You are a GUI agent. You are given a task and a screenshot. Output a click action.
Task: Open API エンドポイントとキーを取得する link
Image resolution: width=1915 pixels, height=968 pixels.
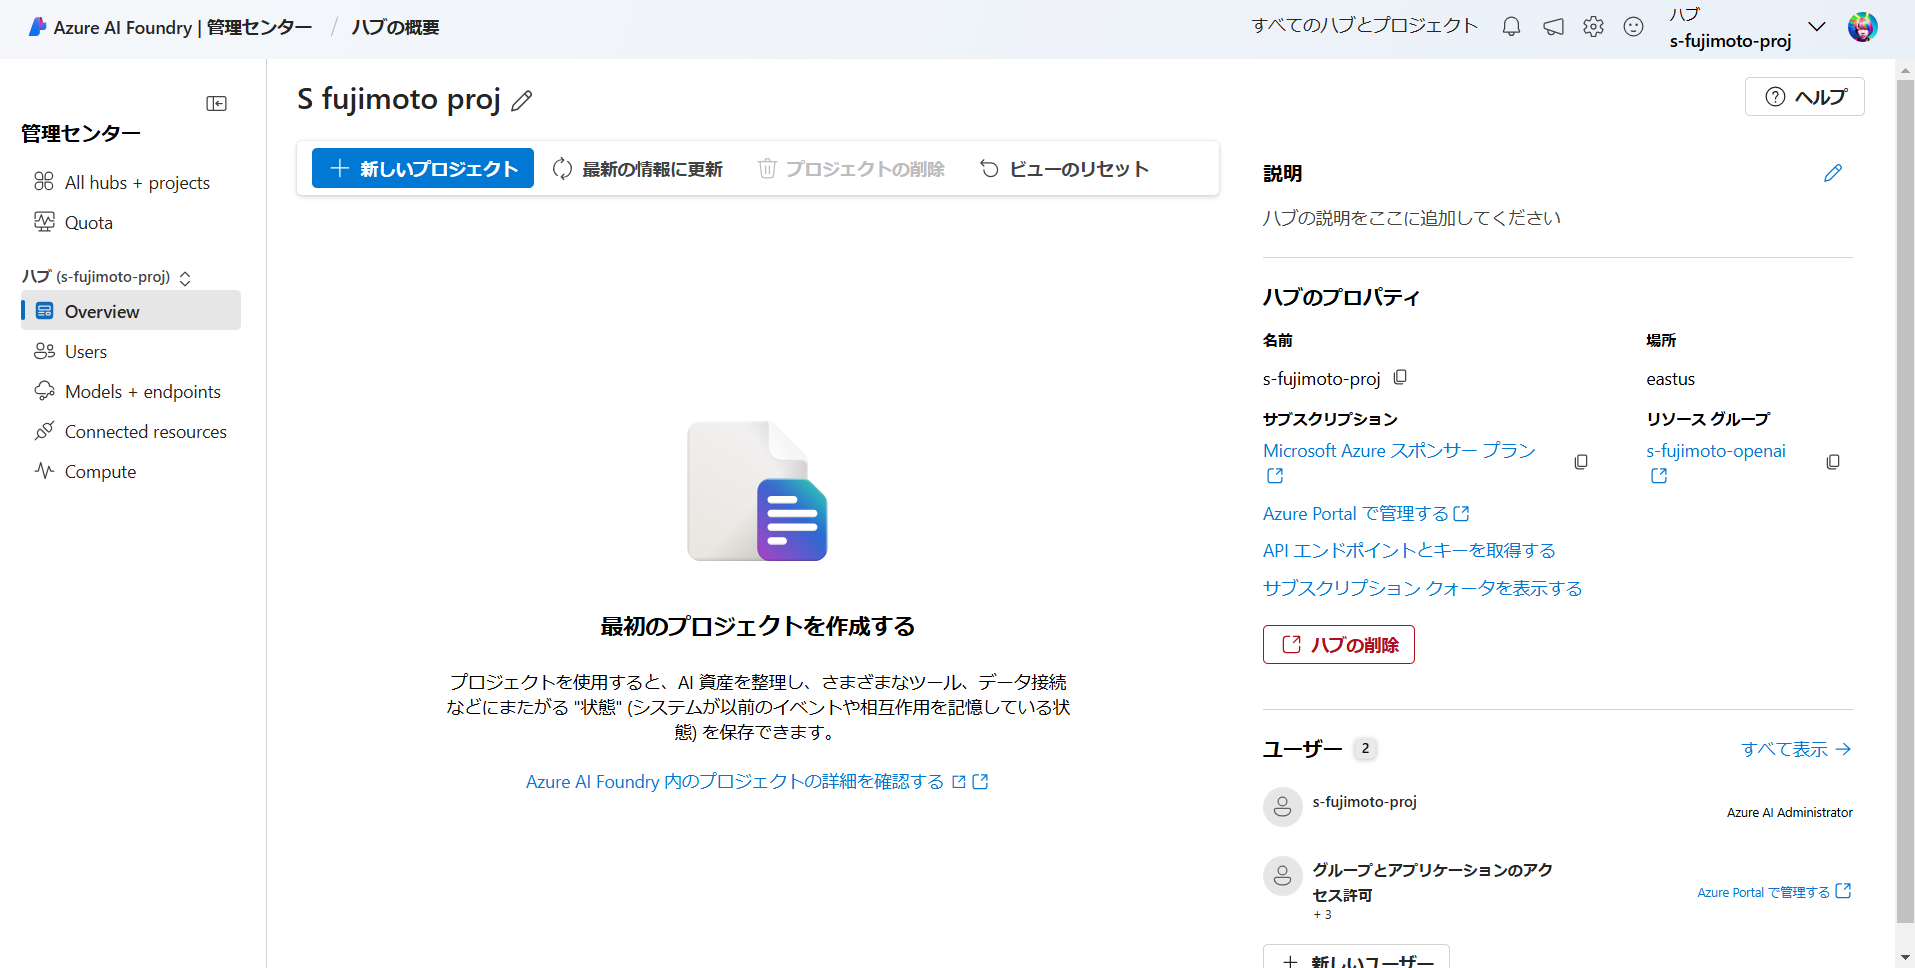[x=1409, y=551]
